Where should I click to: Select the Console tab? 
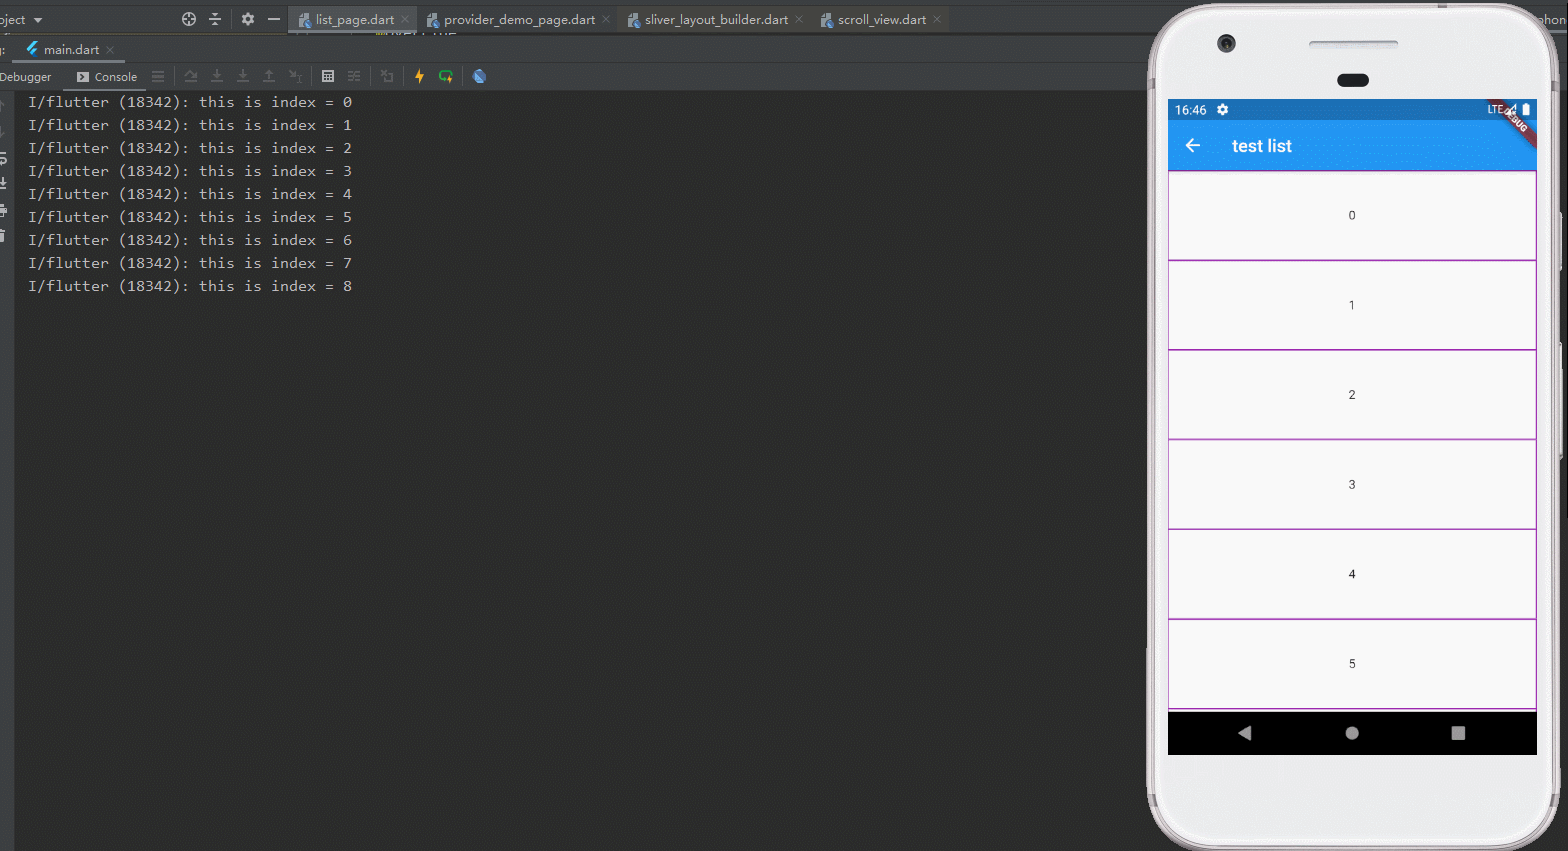pyautogui.click(x=107, y=77)
